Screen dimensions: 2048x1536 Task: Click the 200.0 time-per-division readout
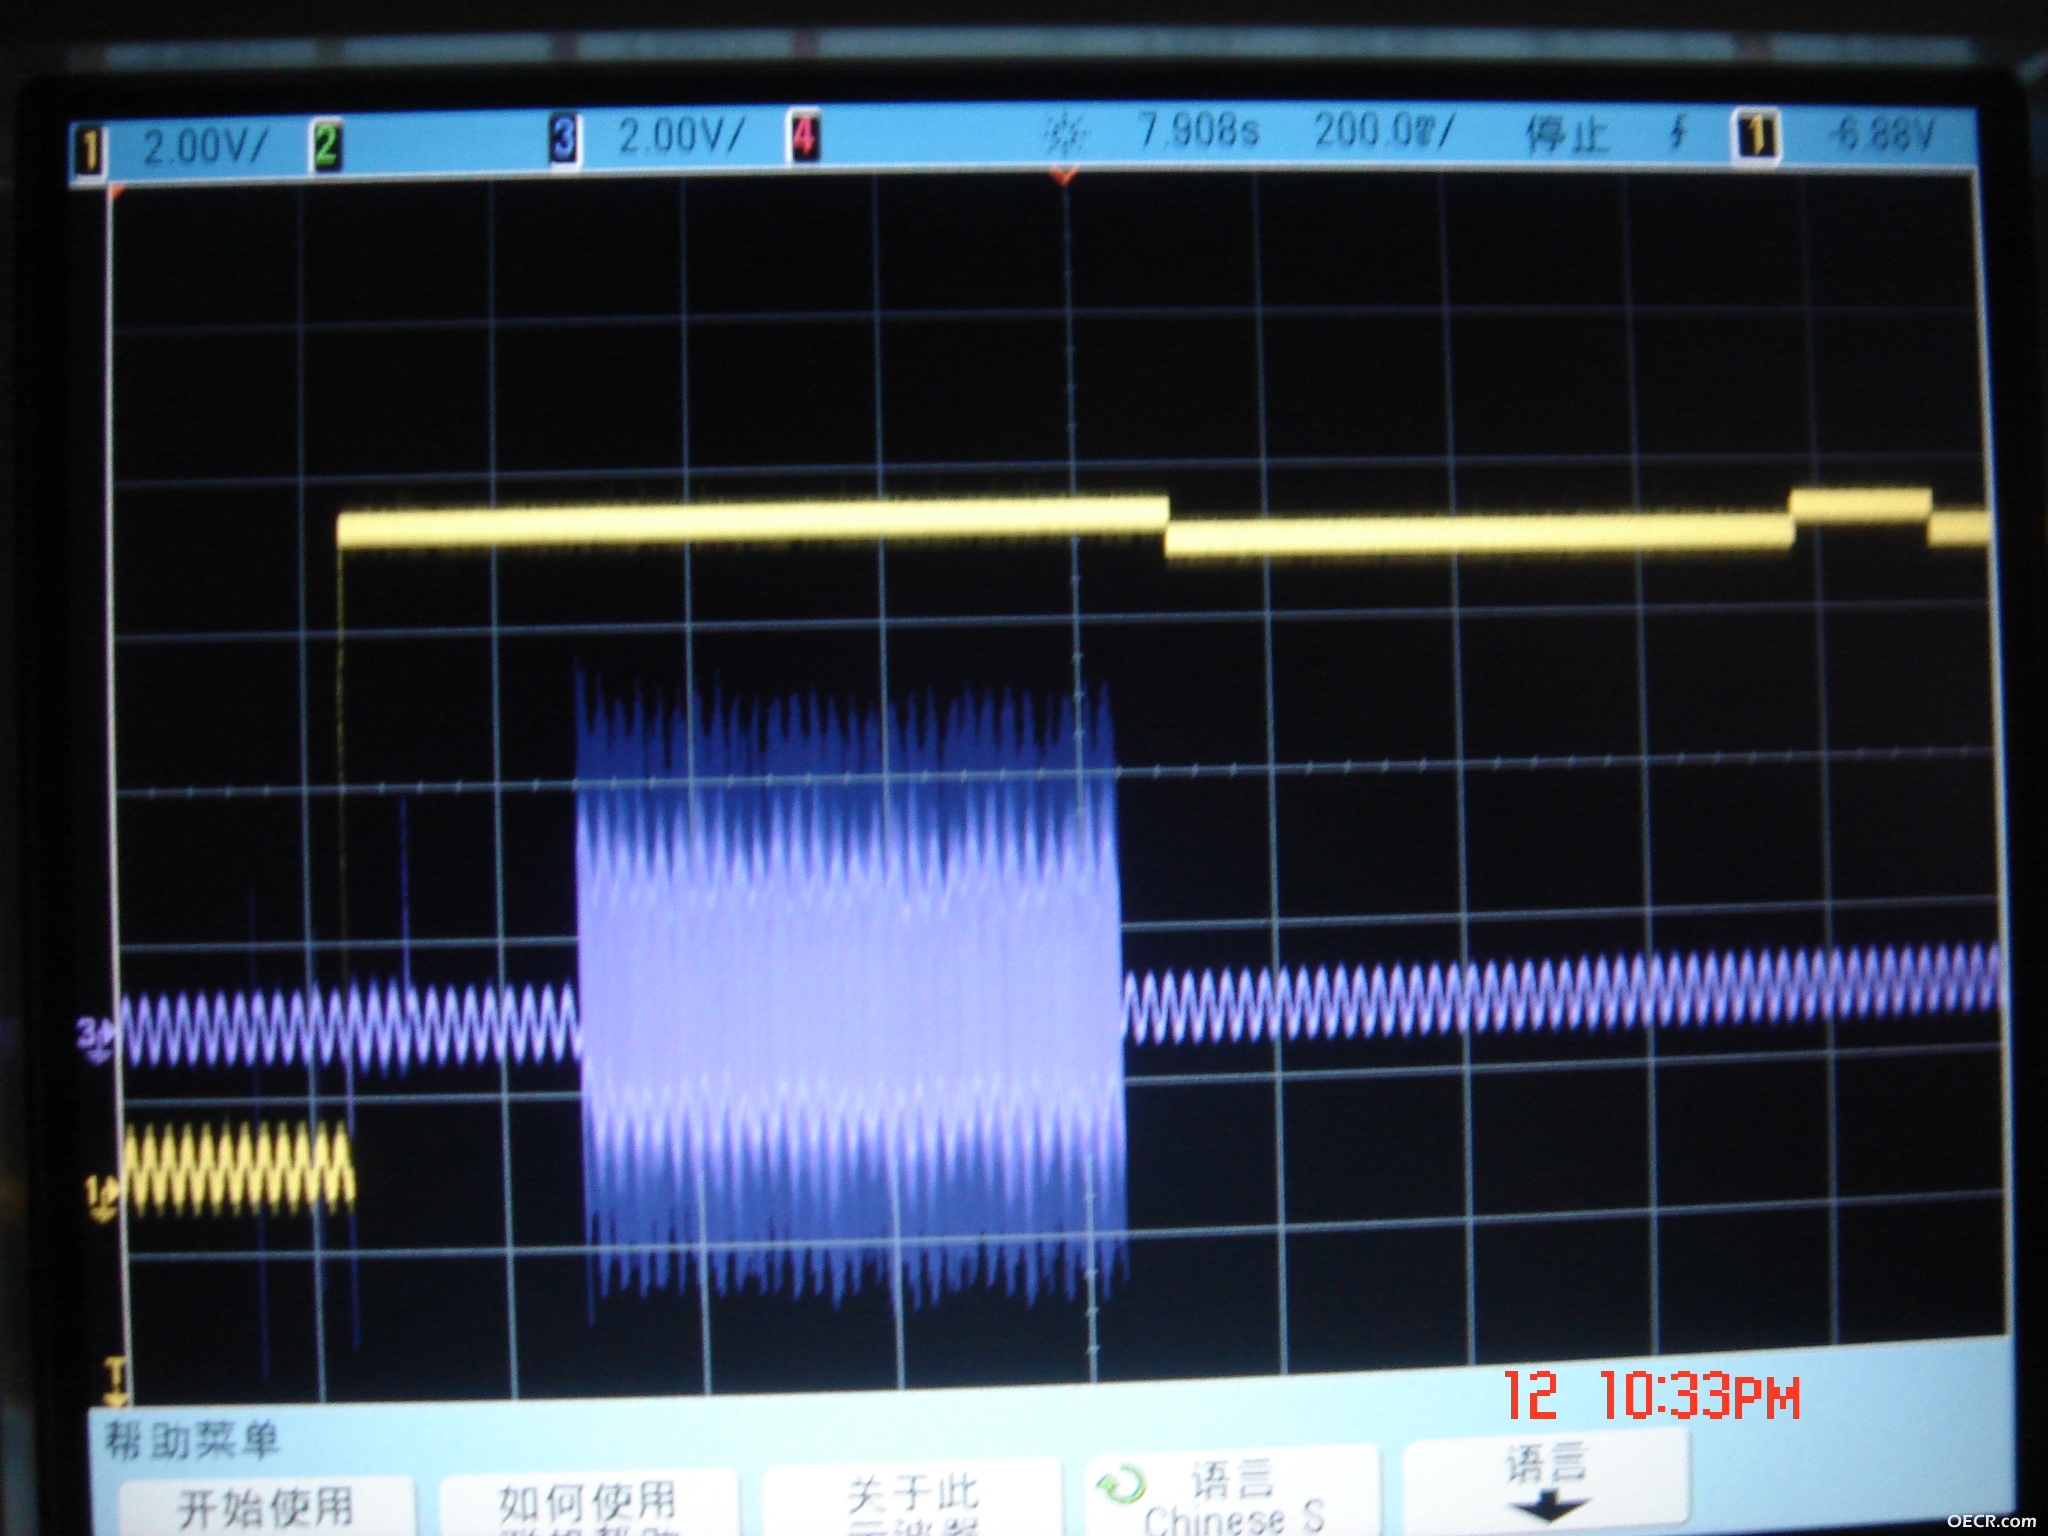1384,130
